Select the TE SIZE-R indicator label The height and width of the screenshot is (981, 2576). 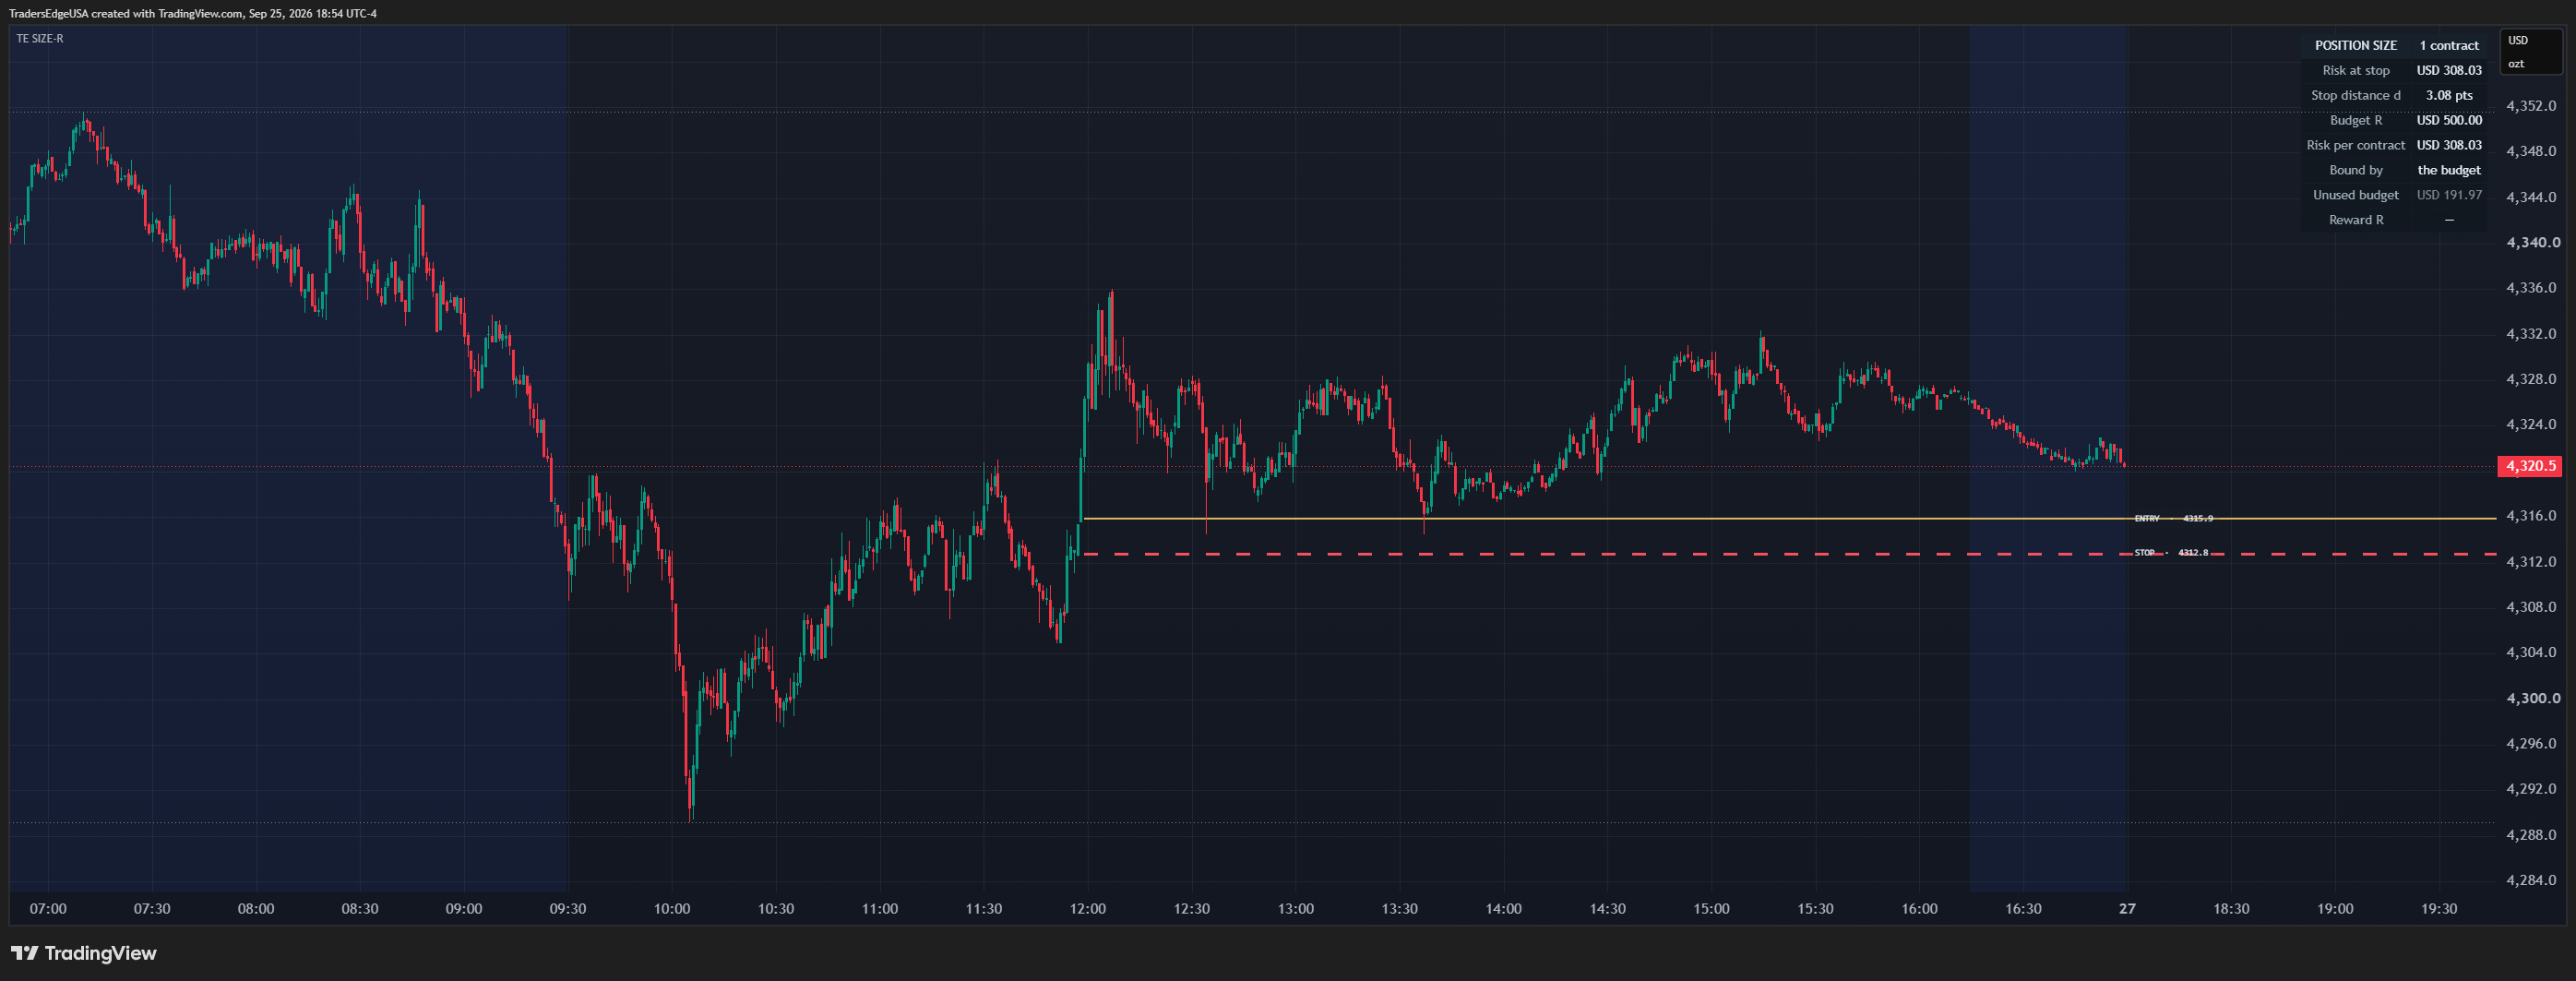pyautogui.click(x=40, y=39)
